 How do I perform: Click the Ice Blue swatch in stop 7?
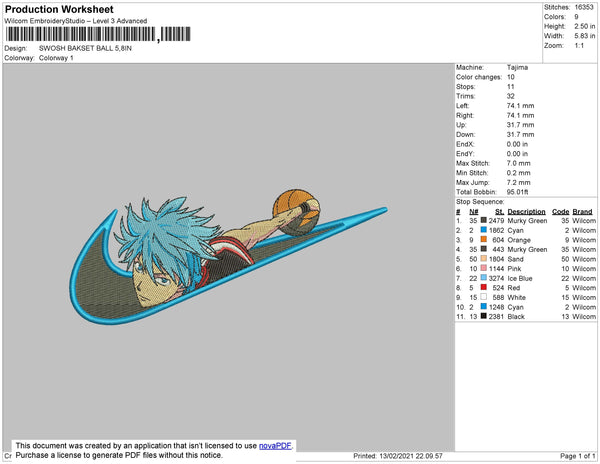(484, 278)
